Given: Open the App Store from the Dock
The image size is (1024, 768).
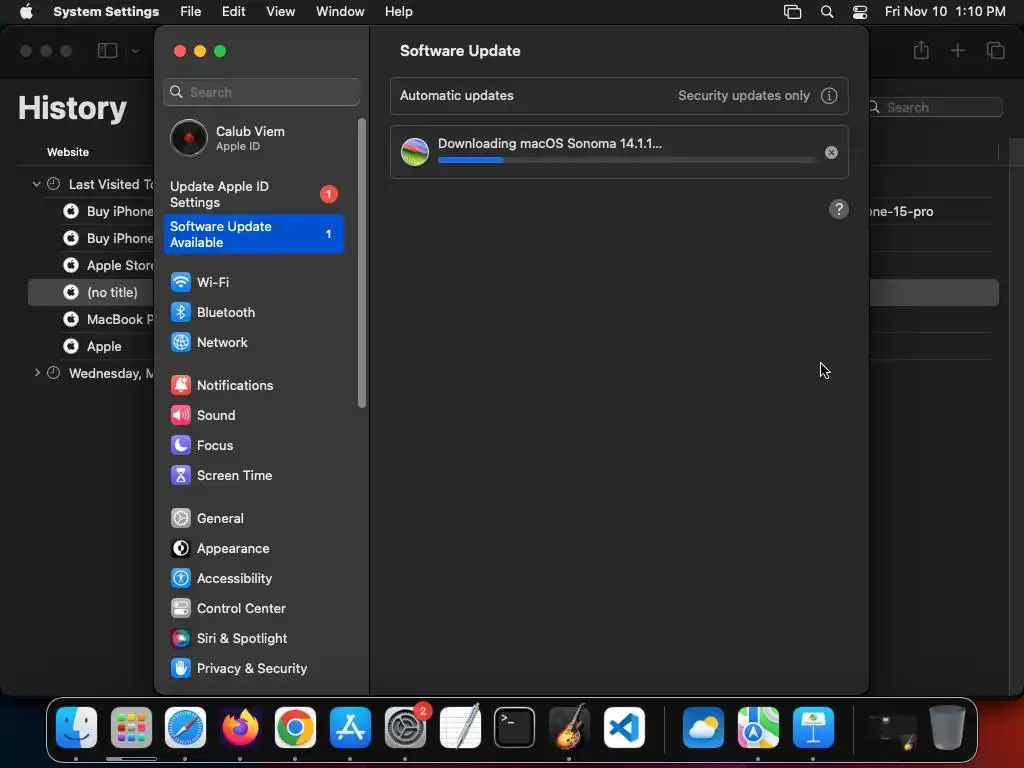Looking at the screenshot, I should pyautogui.click(x=350, y=728).
